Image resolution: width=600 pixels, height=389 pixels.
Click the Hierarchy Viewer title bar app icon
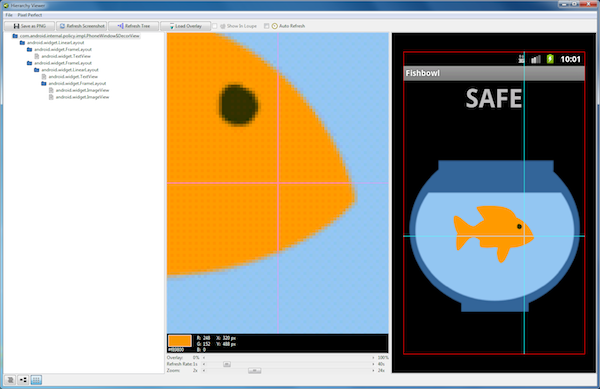coord(6,5)
